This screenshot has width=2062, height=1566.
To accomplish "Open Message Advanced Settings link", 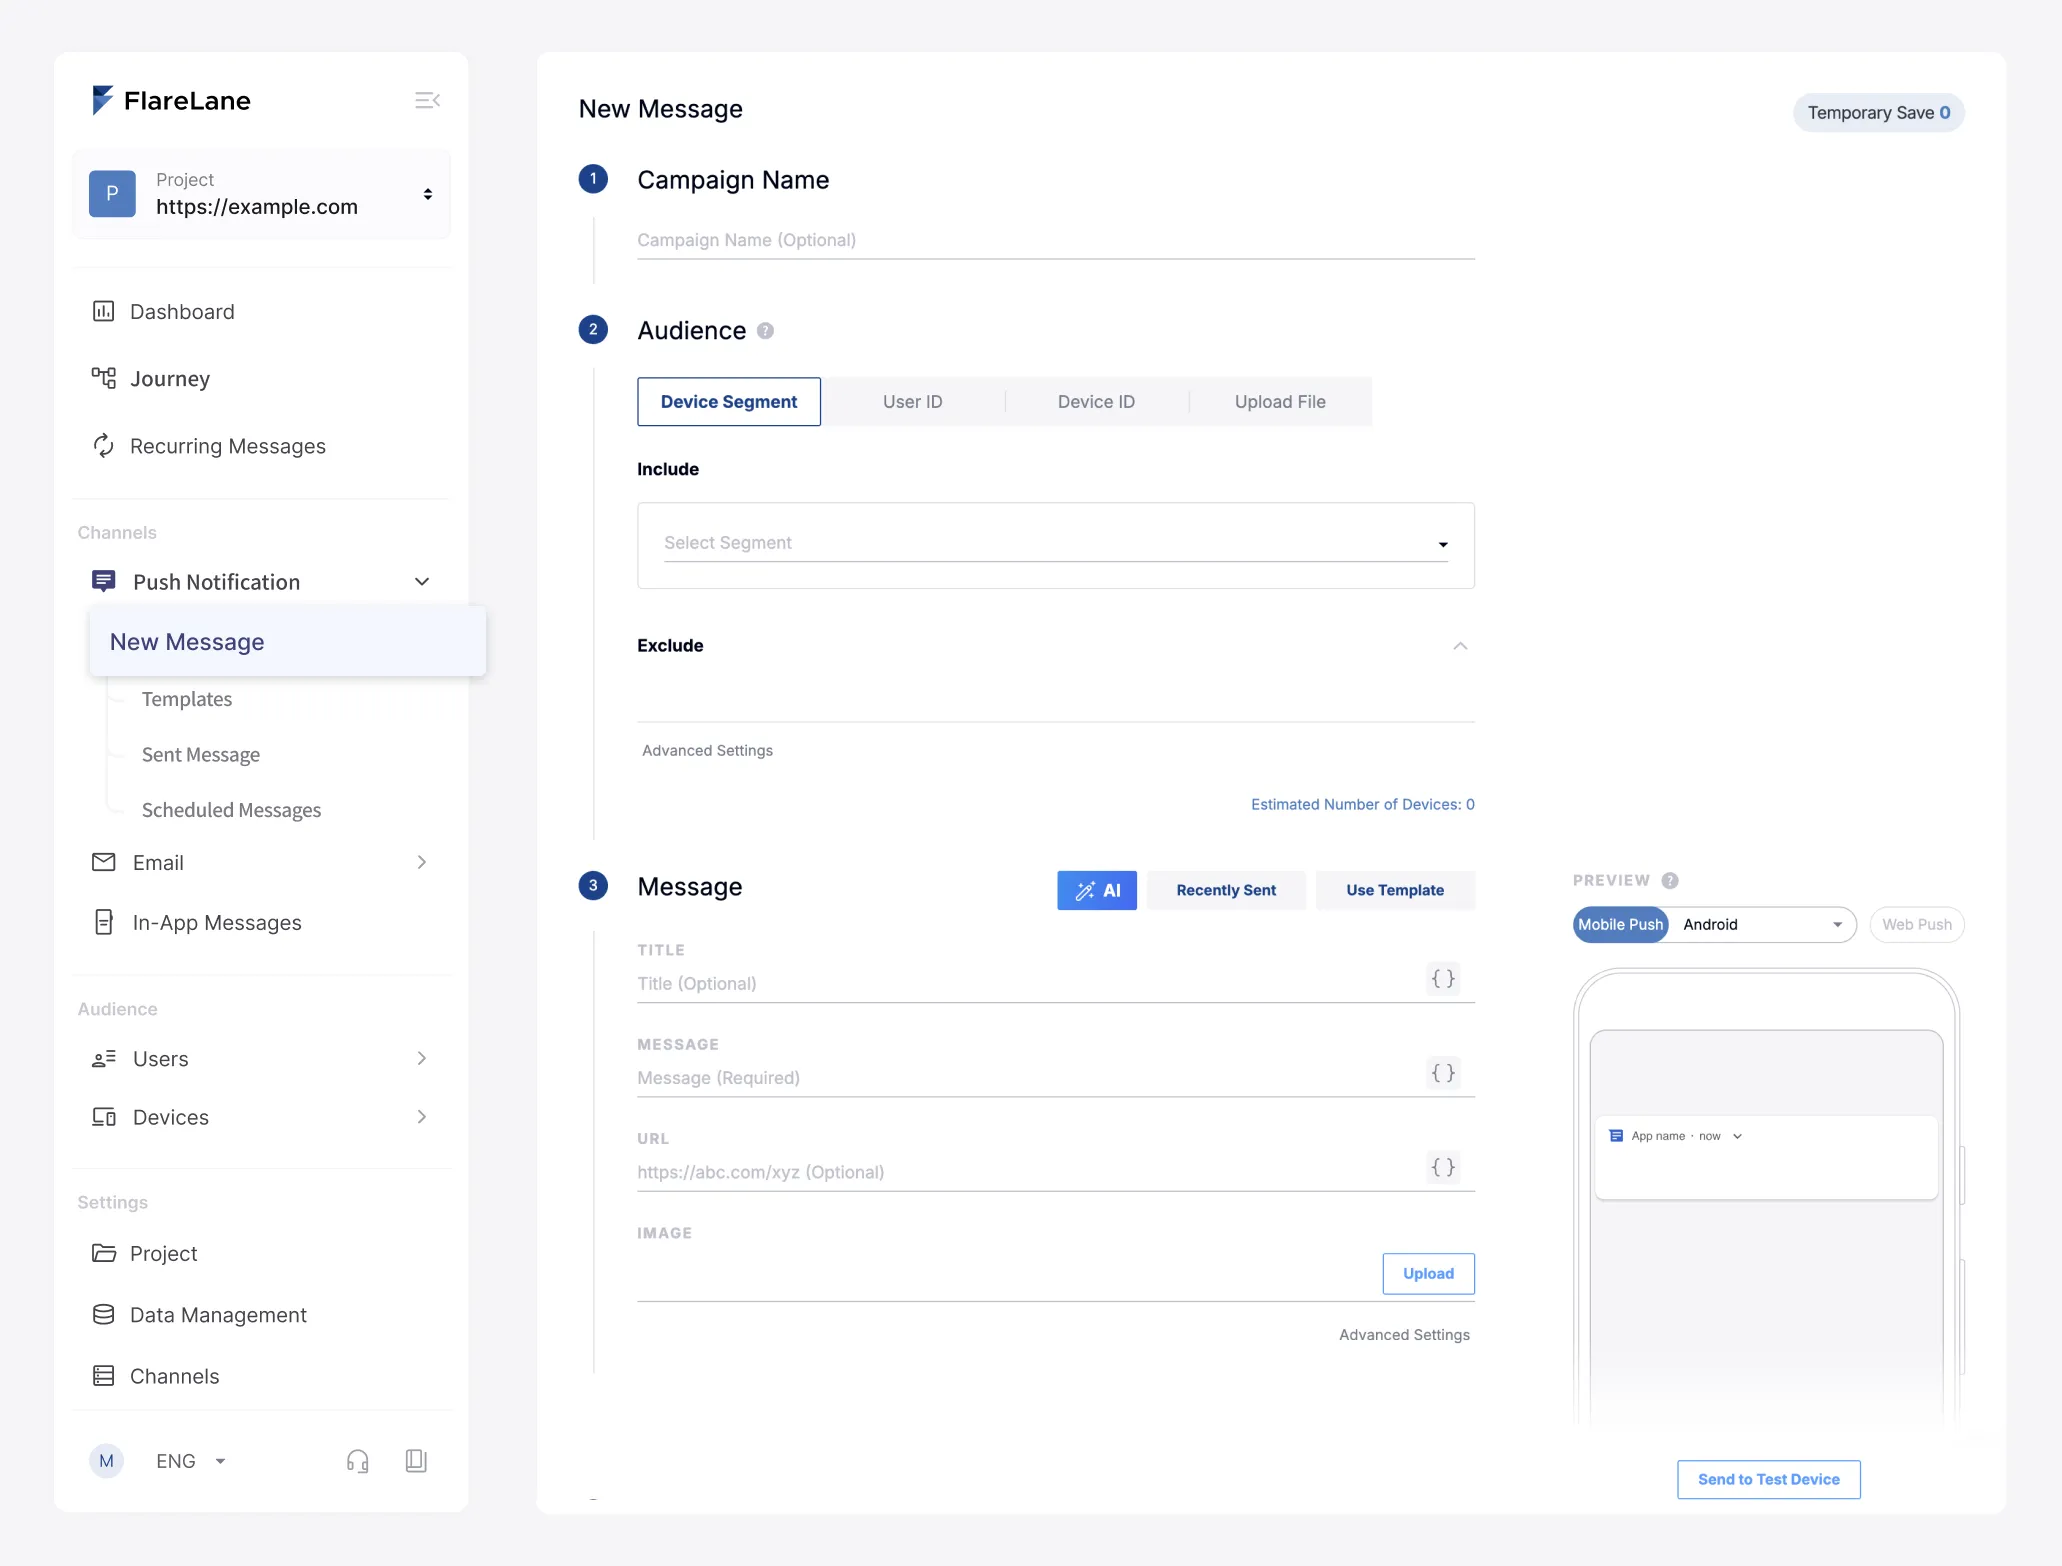I will (x=1404, y=1335).
